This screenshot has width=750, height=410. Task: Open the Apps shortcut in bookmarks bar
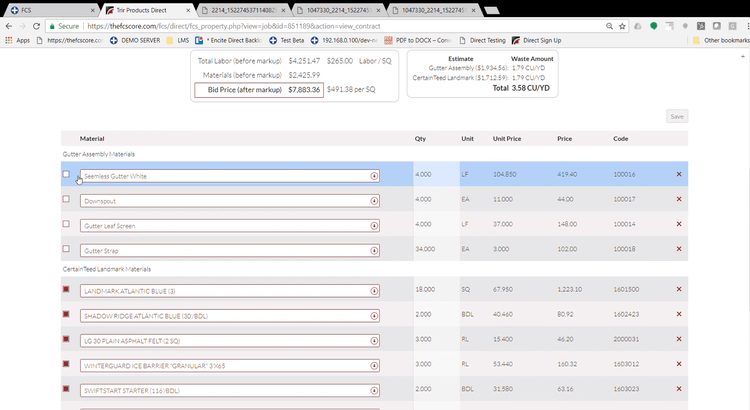pos(17,40)
